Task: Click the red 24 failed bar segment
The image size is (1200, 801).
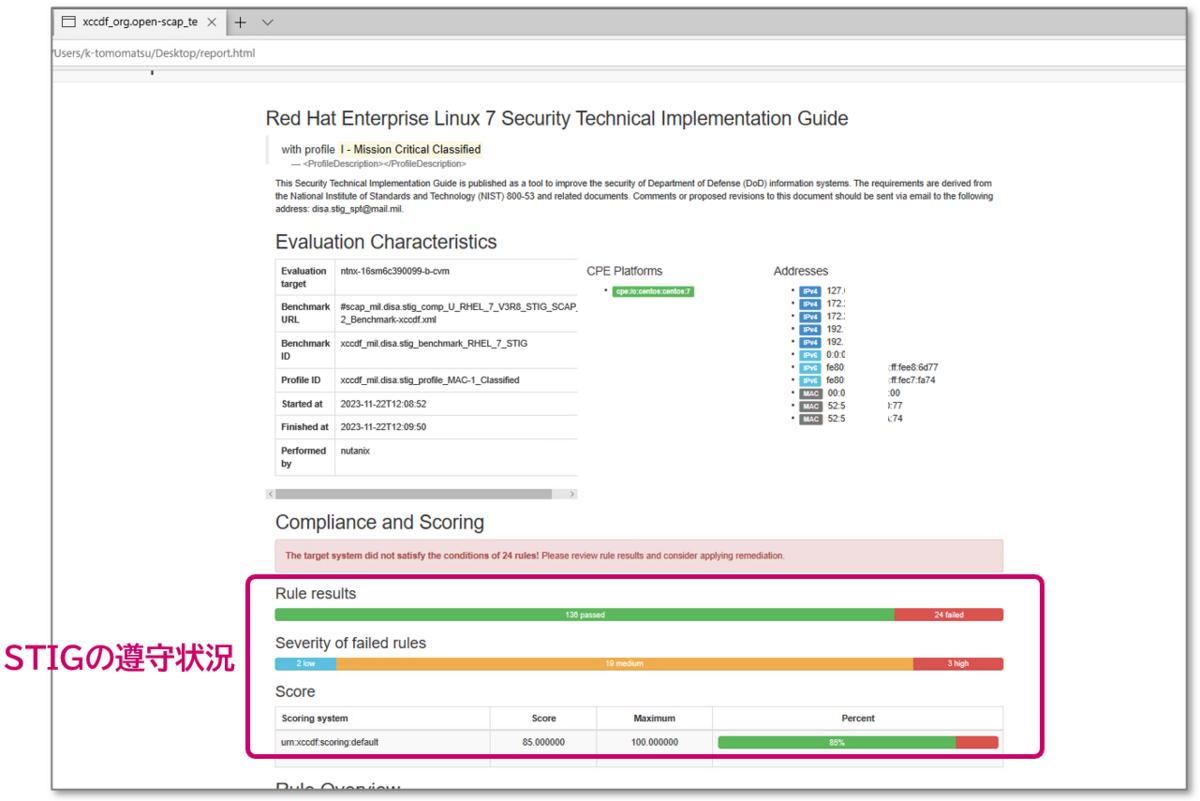Action: point(949,615)
